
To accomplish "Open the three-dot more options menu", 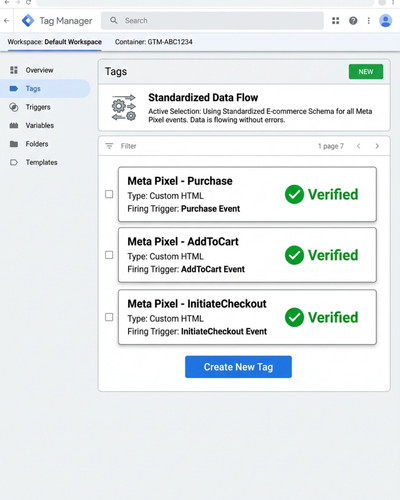I will click(369, 21).
